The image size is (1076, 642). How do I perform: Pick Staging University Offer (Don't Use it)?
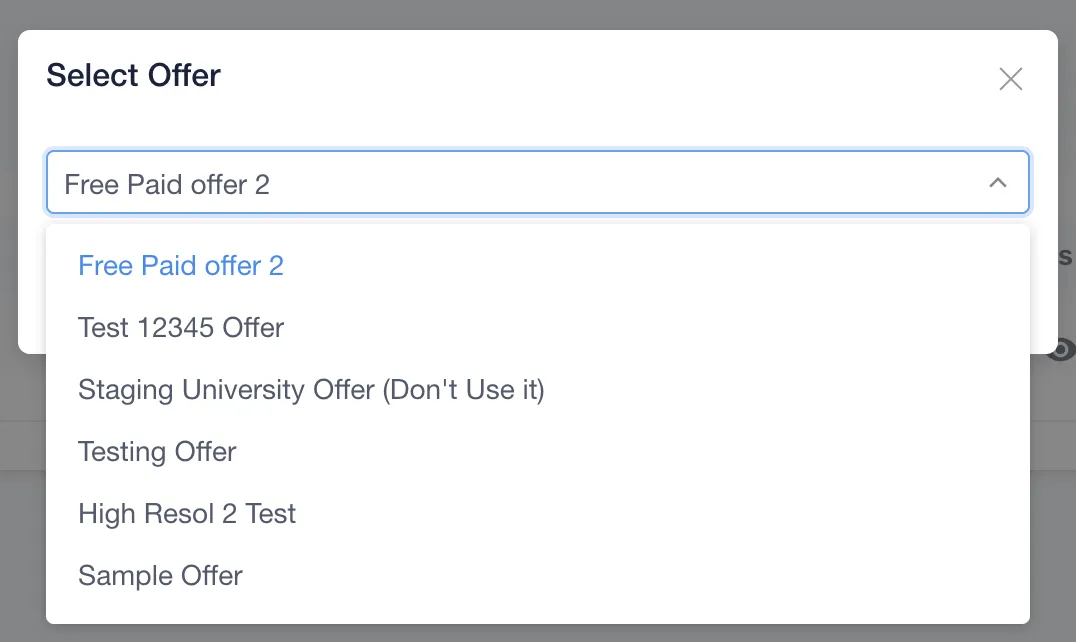coord(311,389)
